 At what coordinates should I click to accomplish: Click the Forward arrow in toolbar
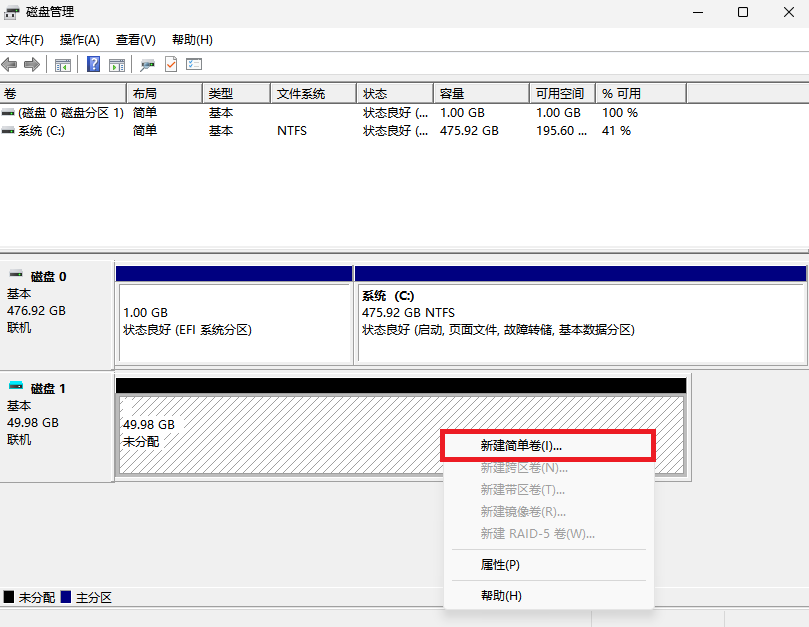point(31,65)
